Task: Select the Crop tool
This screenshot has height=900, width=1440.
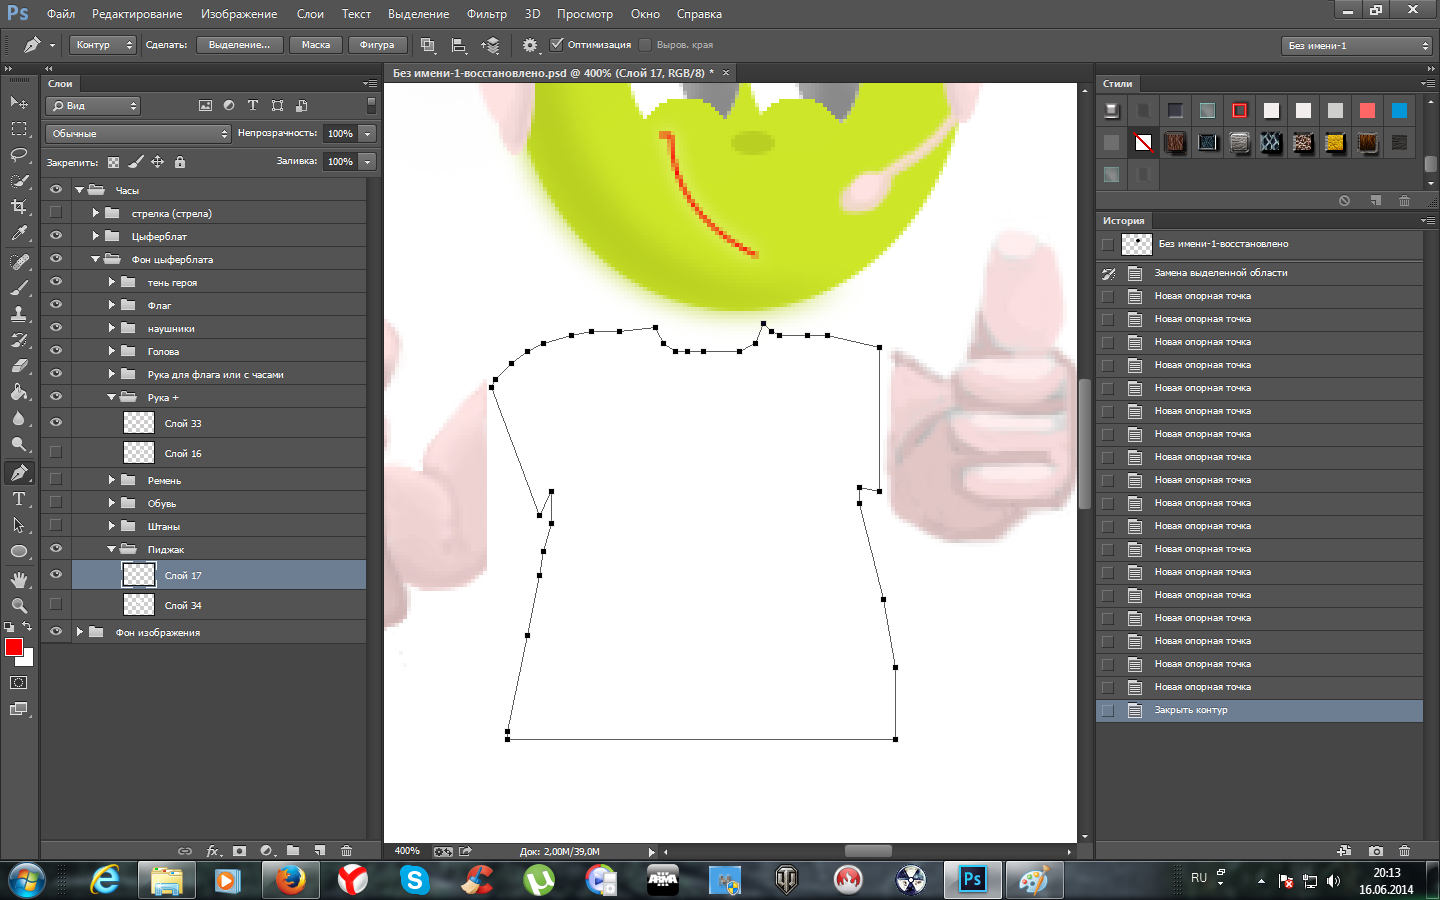Action: tap(19, 207)
